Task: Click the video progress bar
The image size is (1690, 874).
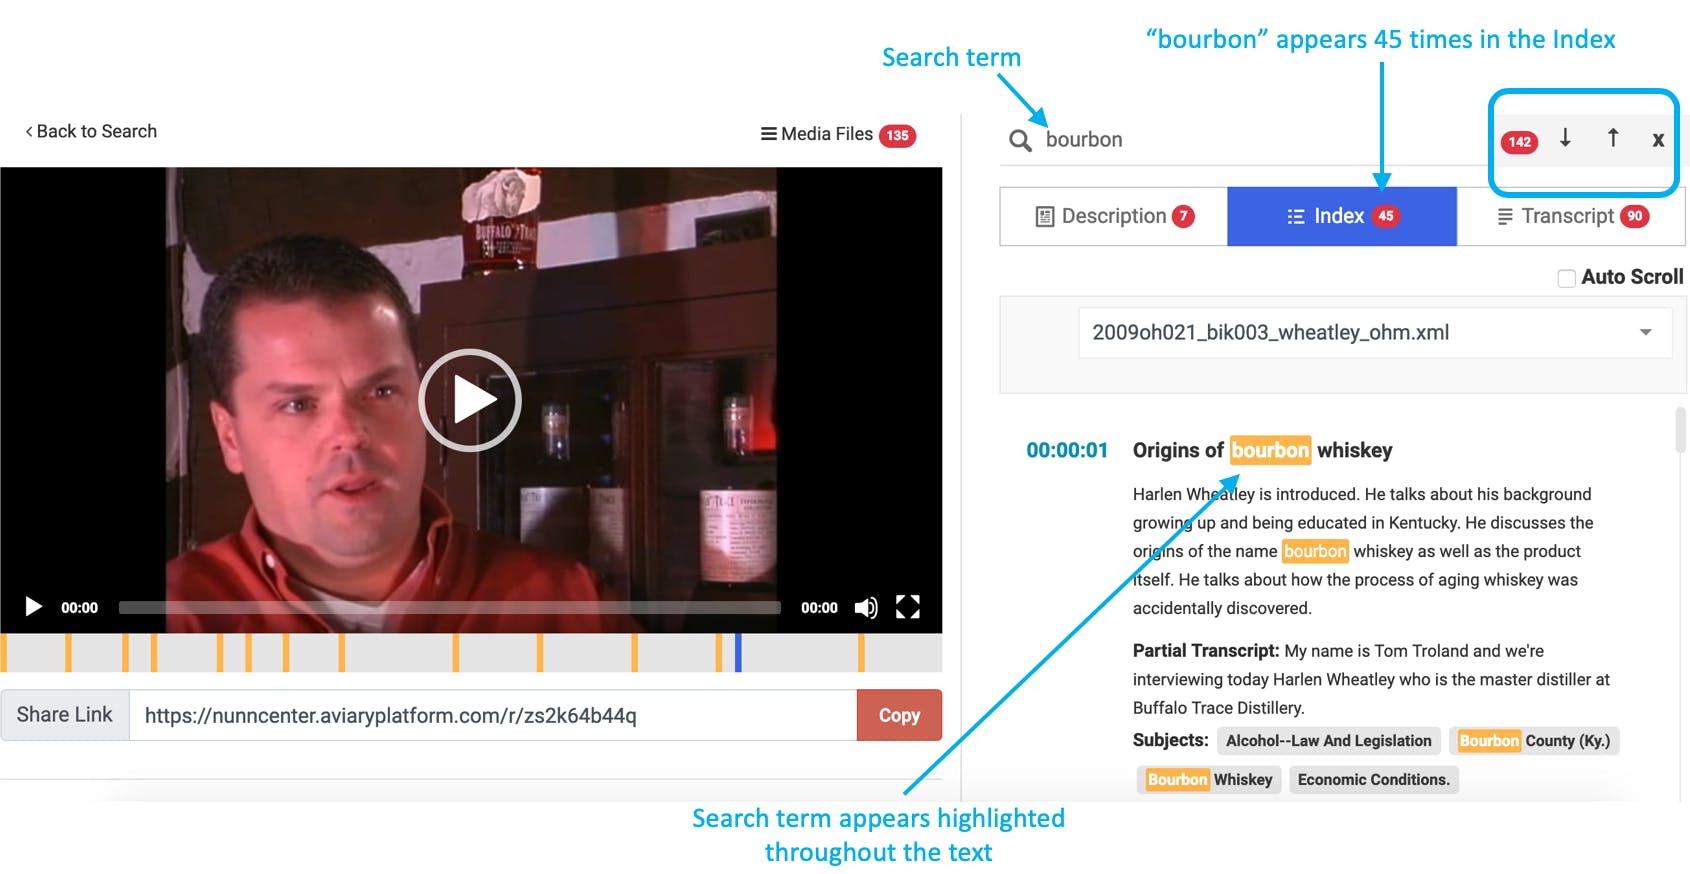Action: (x=449, y=607)
